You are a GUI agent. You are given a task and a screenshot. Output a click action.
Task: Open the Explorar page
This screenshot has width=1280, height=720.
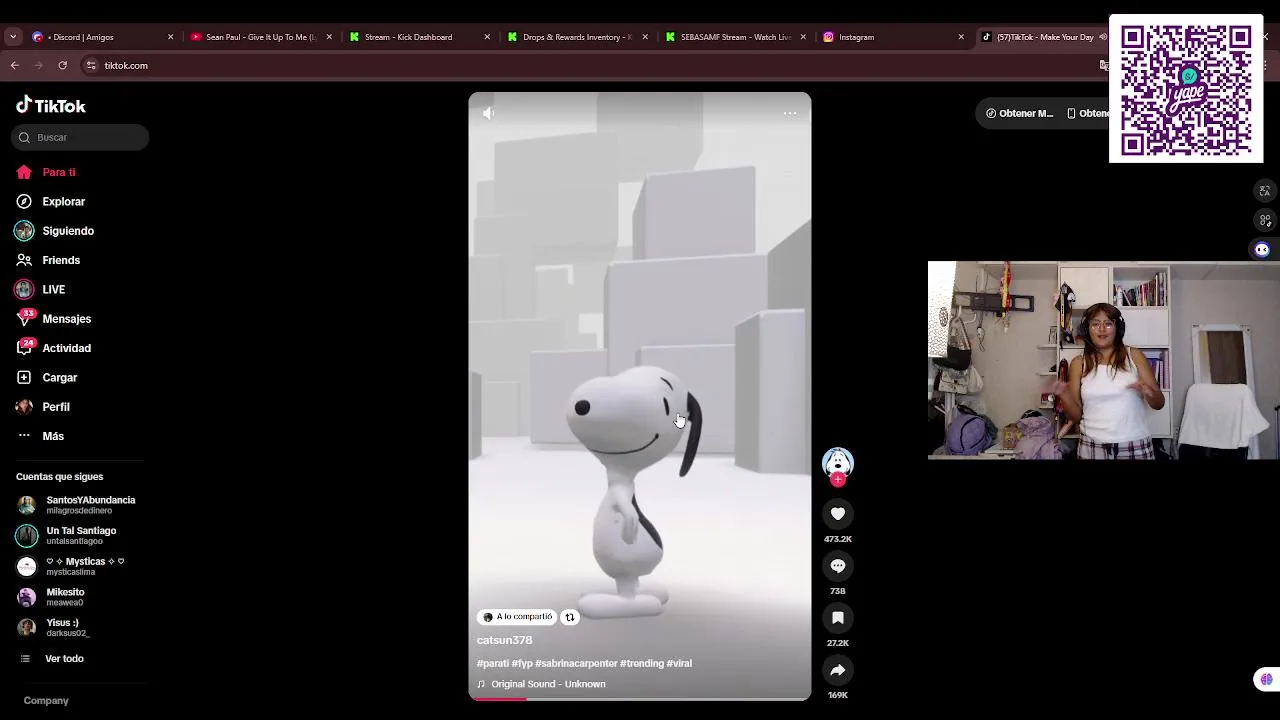click(63, 201)
